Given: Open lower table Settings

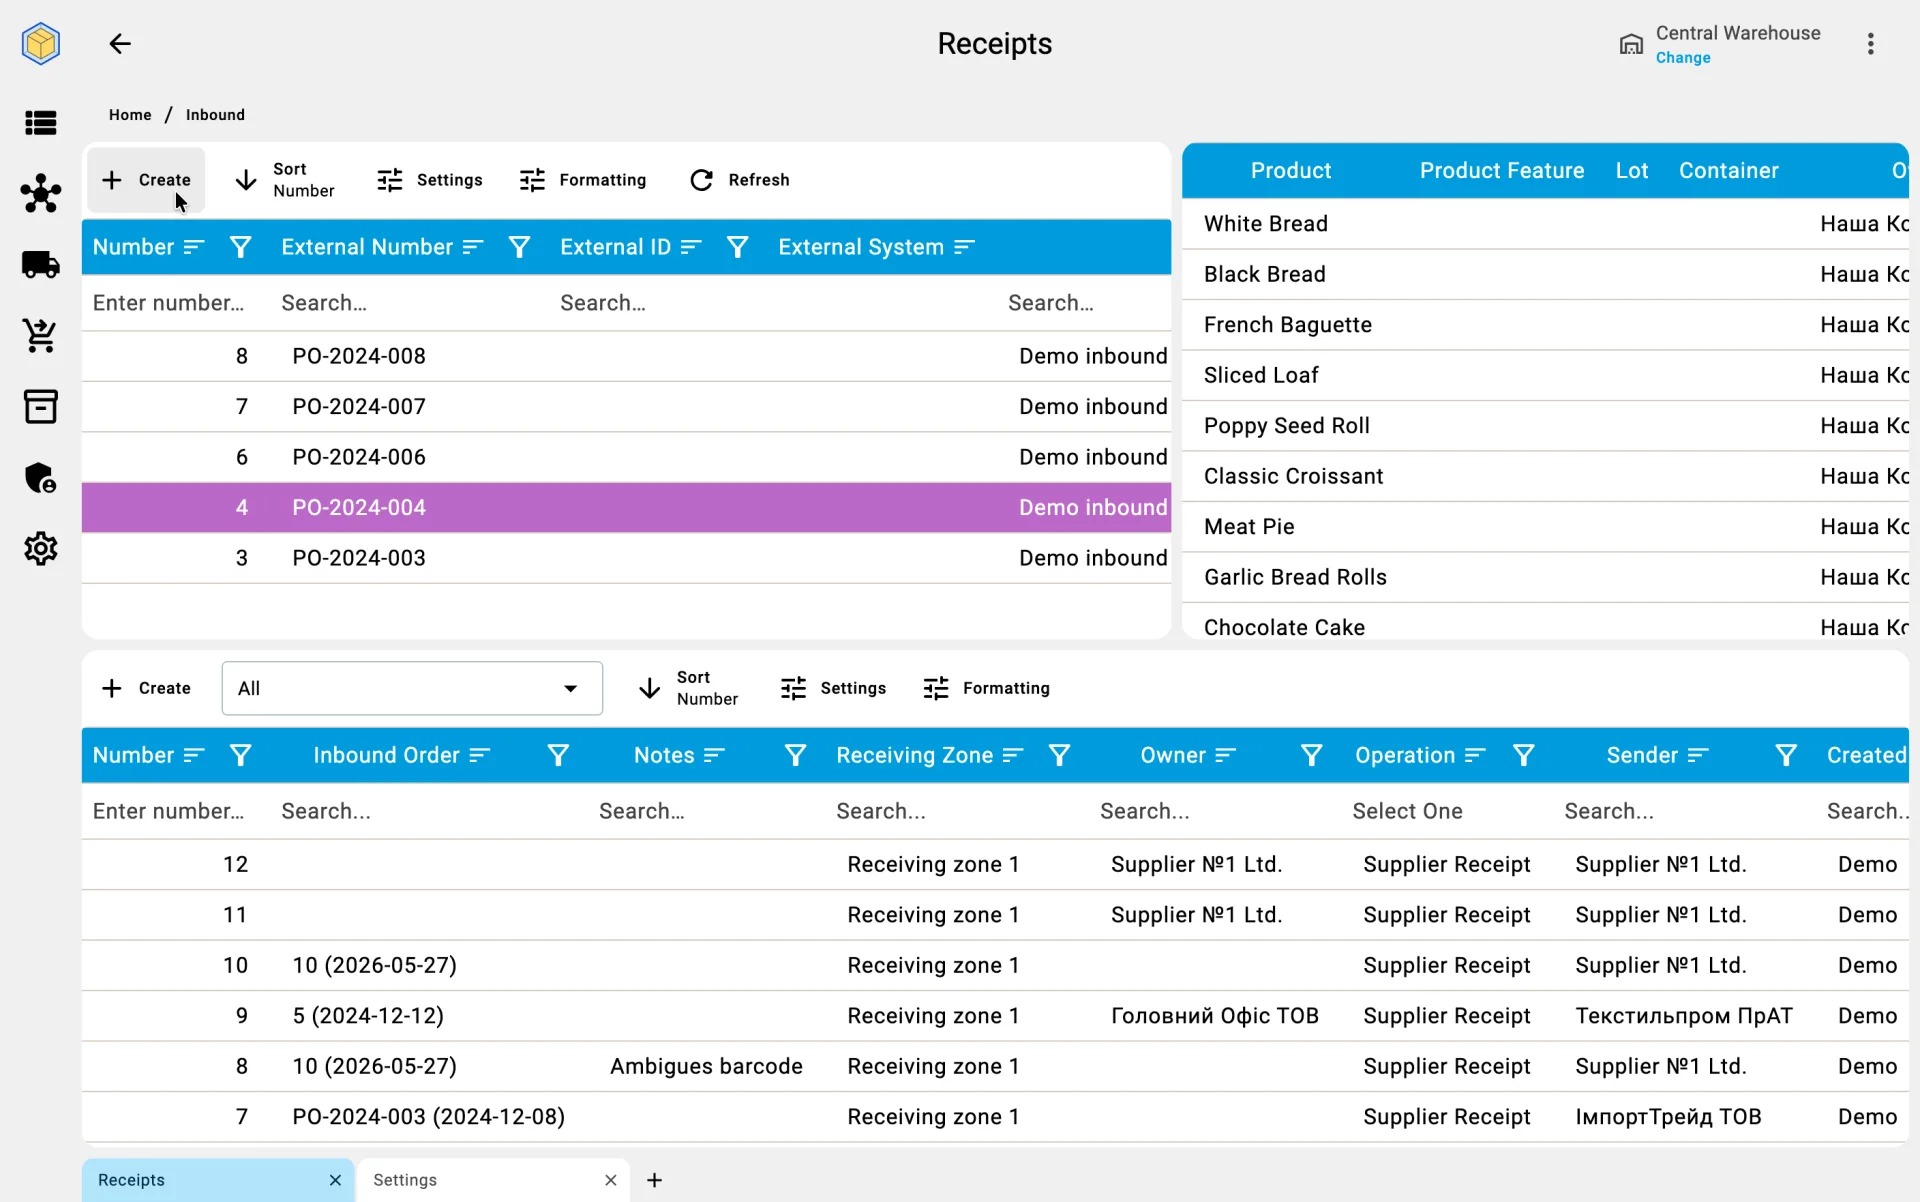Looking at the screenshot, I should click(833, 688).
